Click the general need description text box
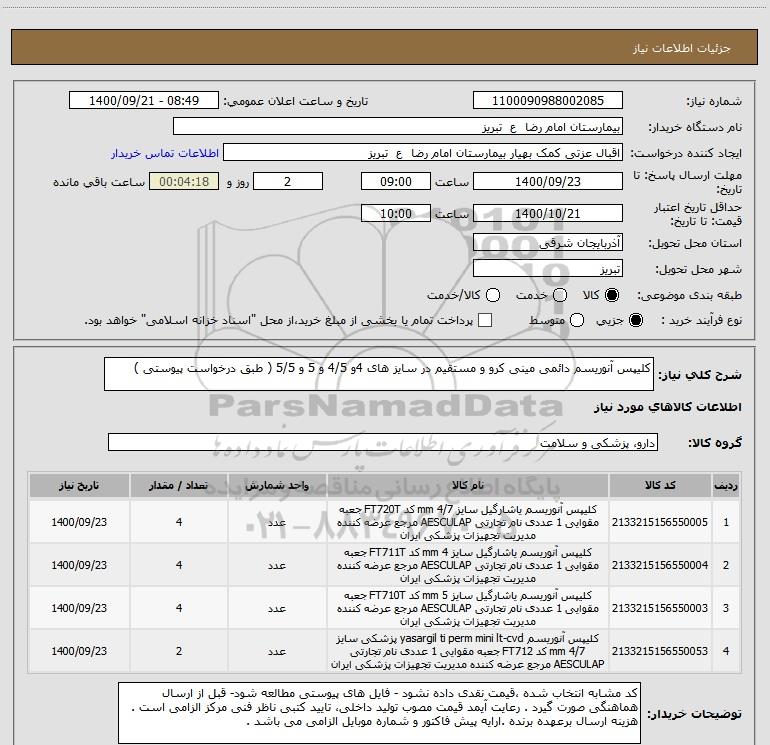This screenshot has height=745, width=770. pyautogui.click(x=379, y=374)
